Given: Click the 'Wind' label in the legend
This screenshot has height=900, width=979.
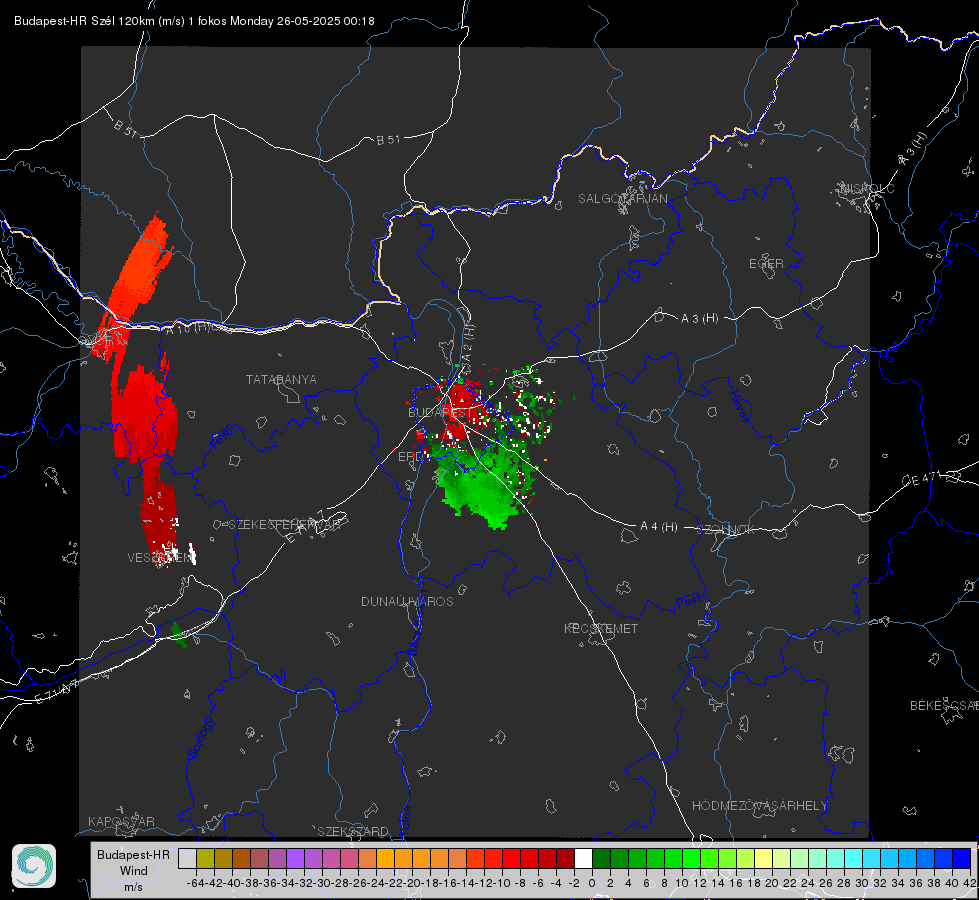Looking at the screenshot, I should click(x=134, y=871).
